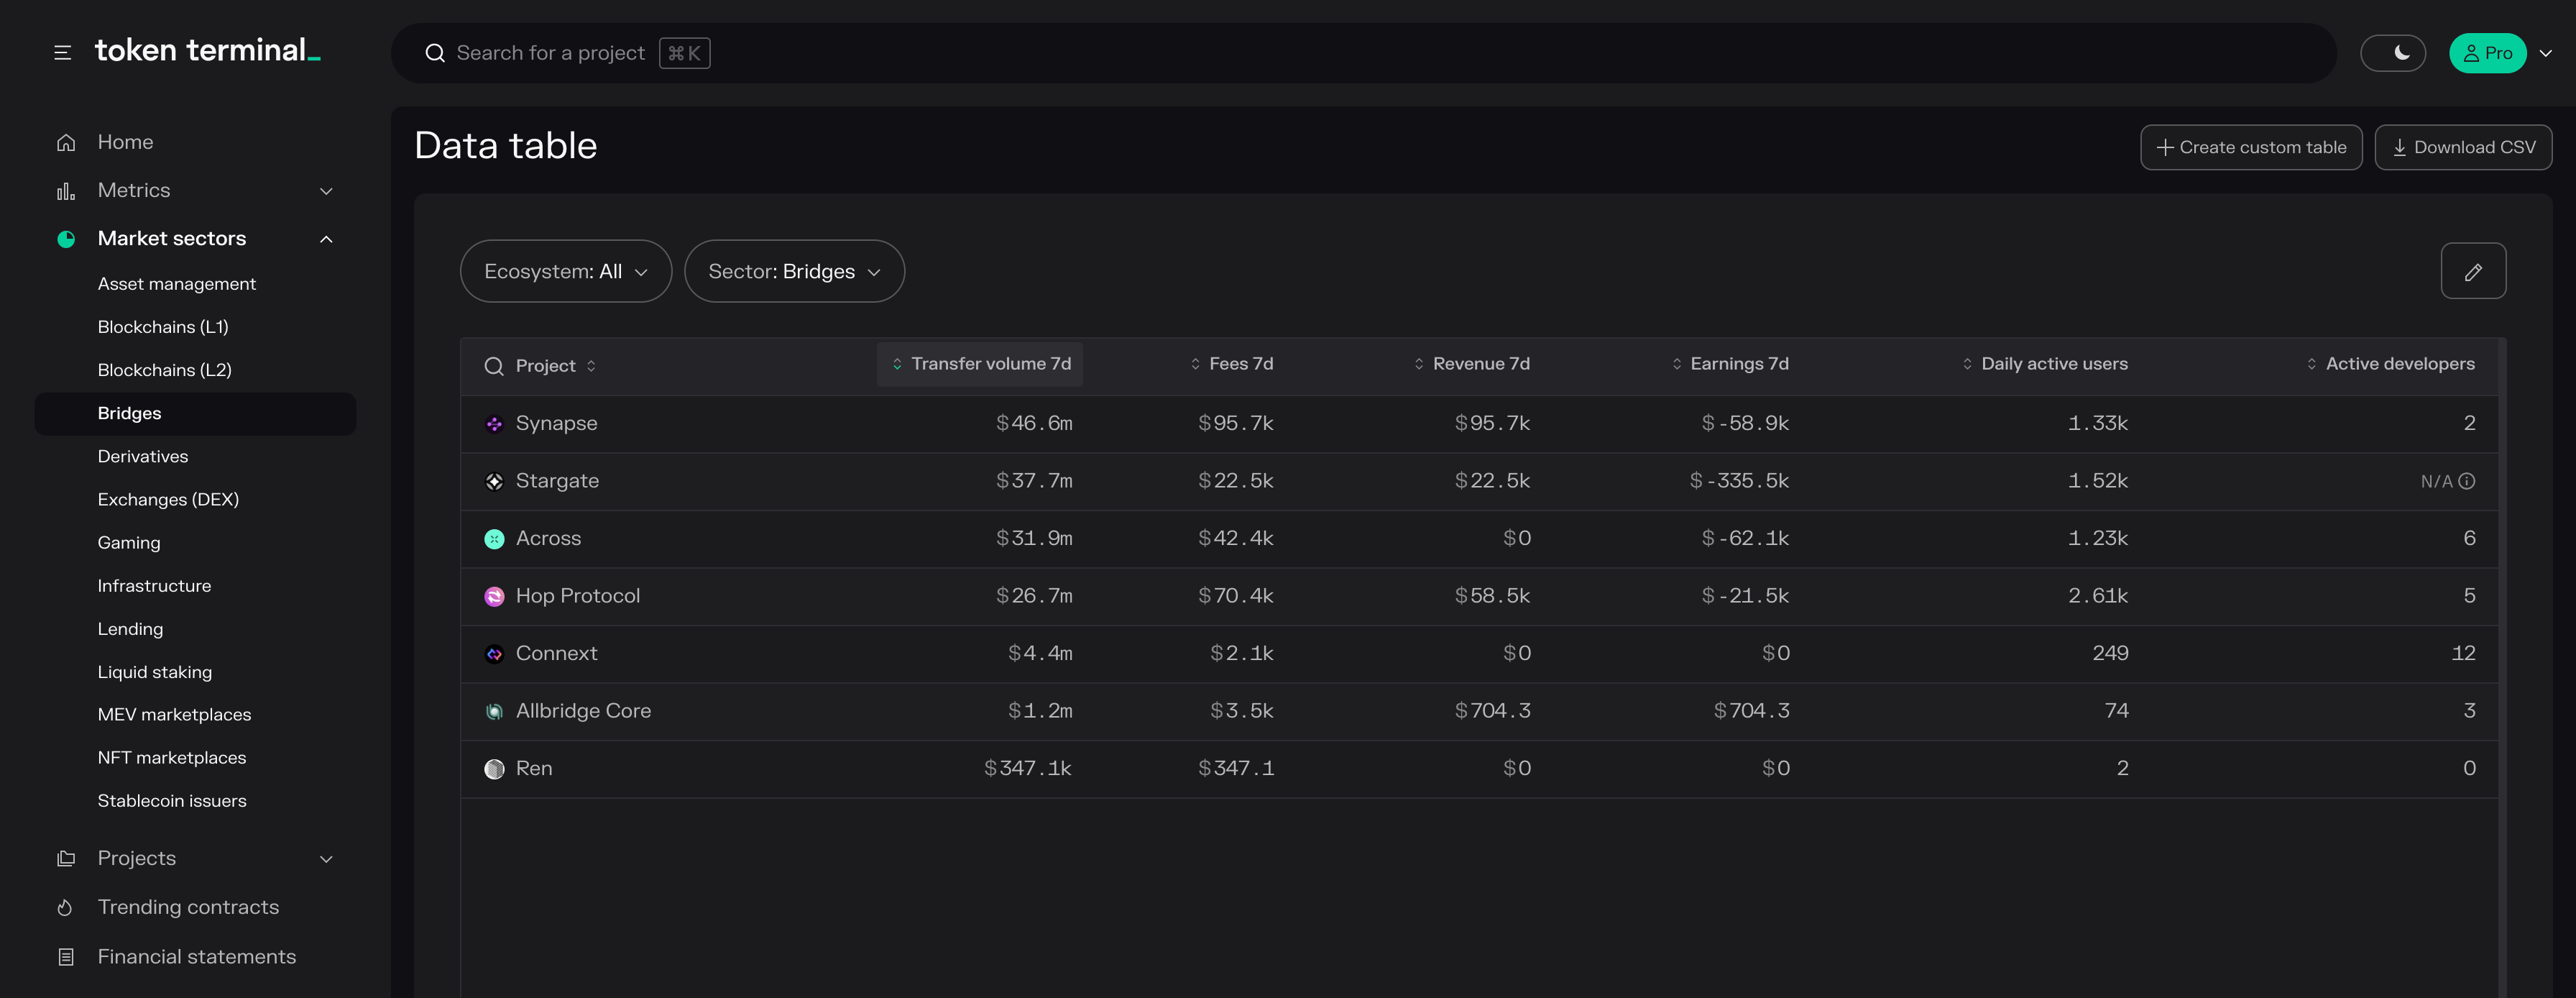Click the Trending contracts flame icon

[65, 907]
